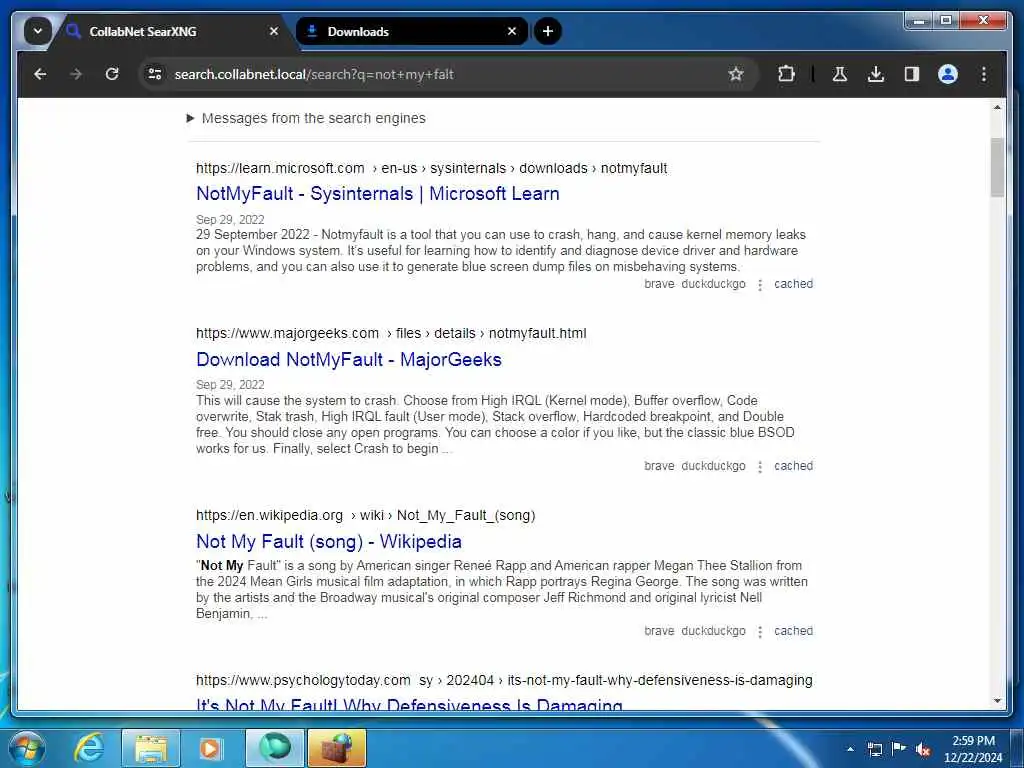
Task: Open cached link for MajorGeeks result
Action: pos(793,466)
